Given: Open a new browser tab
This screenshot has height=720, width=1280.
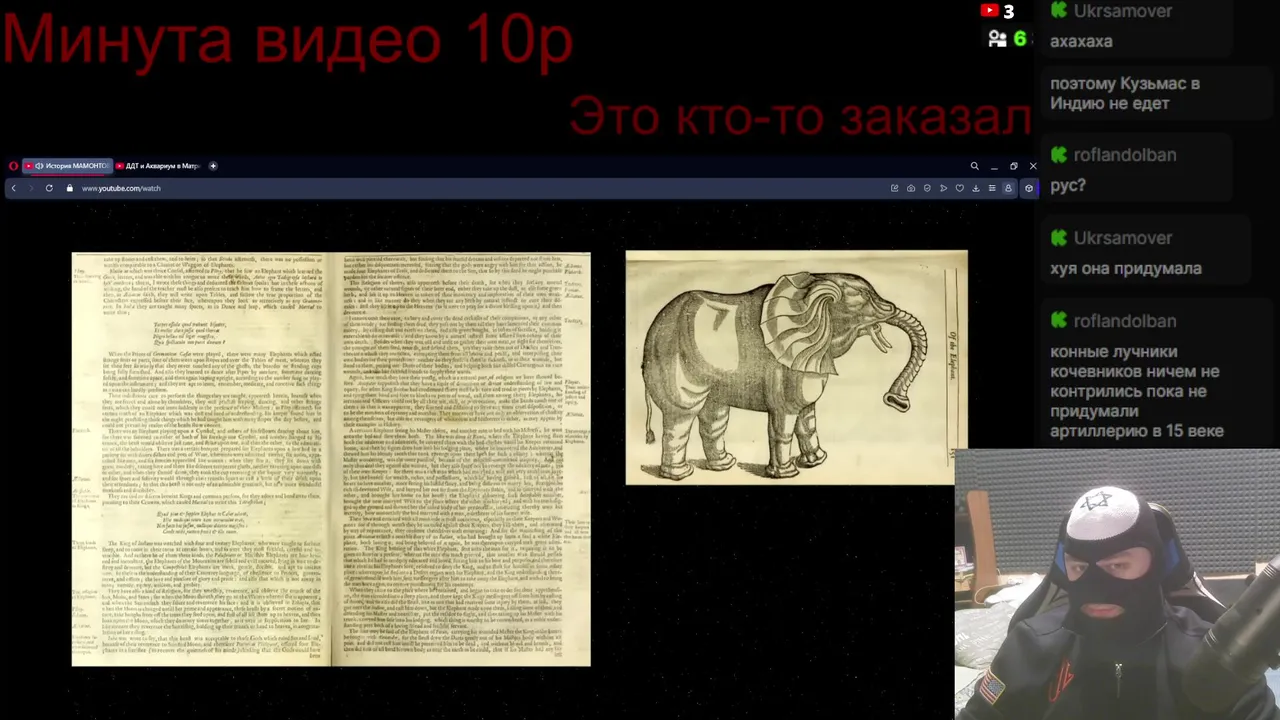Looking at the screenshot, I should (x=213, y=166).
